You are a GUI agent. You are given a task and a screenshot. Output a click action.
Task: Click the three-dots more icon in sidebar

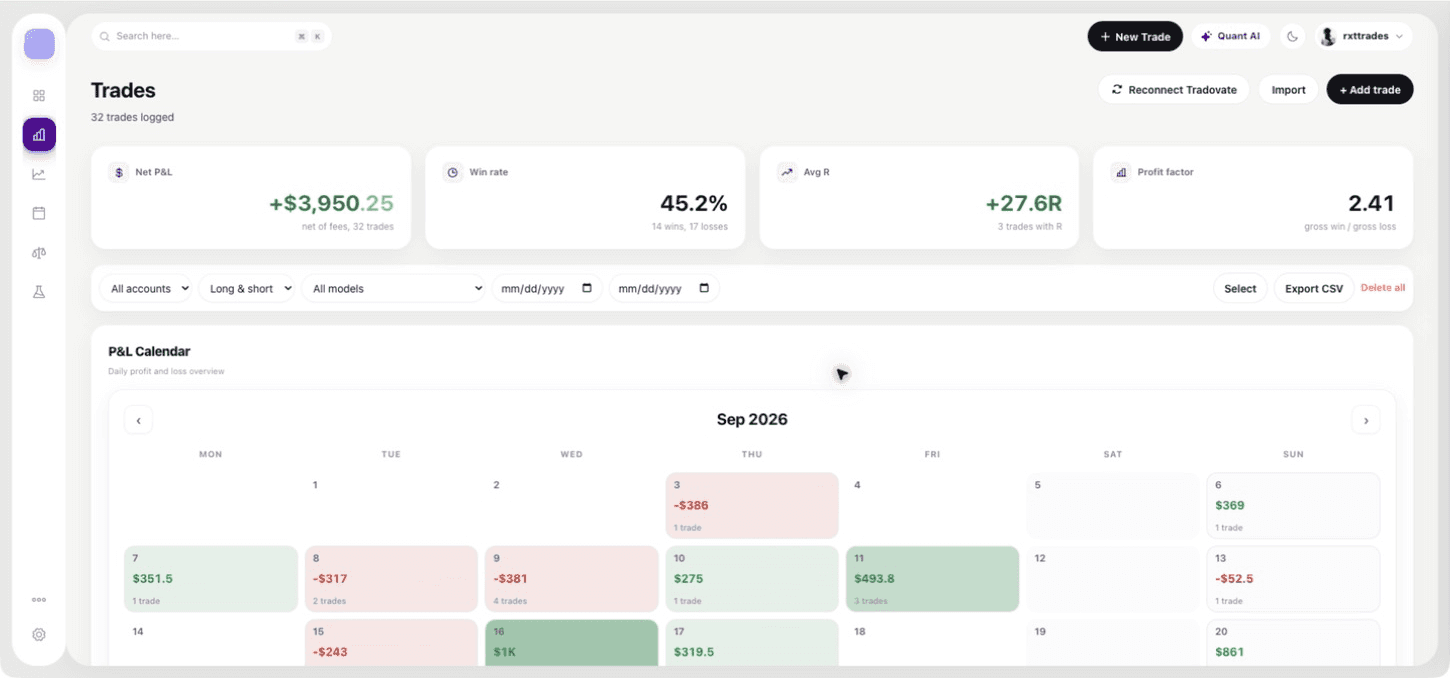click(x=39, y=600)
